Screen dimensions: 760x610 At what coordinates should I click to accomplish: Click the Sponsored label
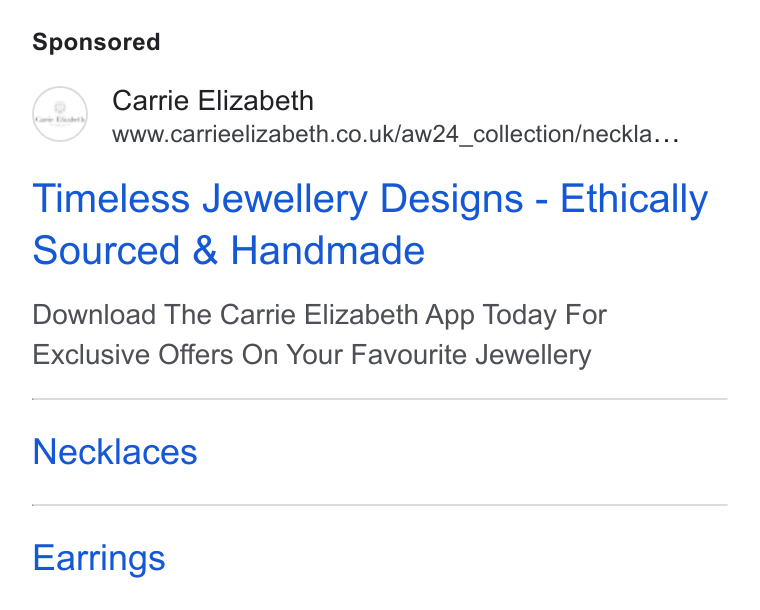(96, 42)
